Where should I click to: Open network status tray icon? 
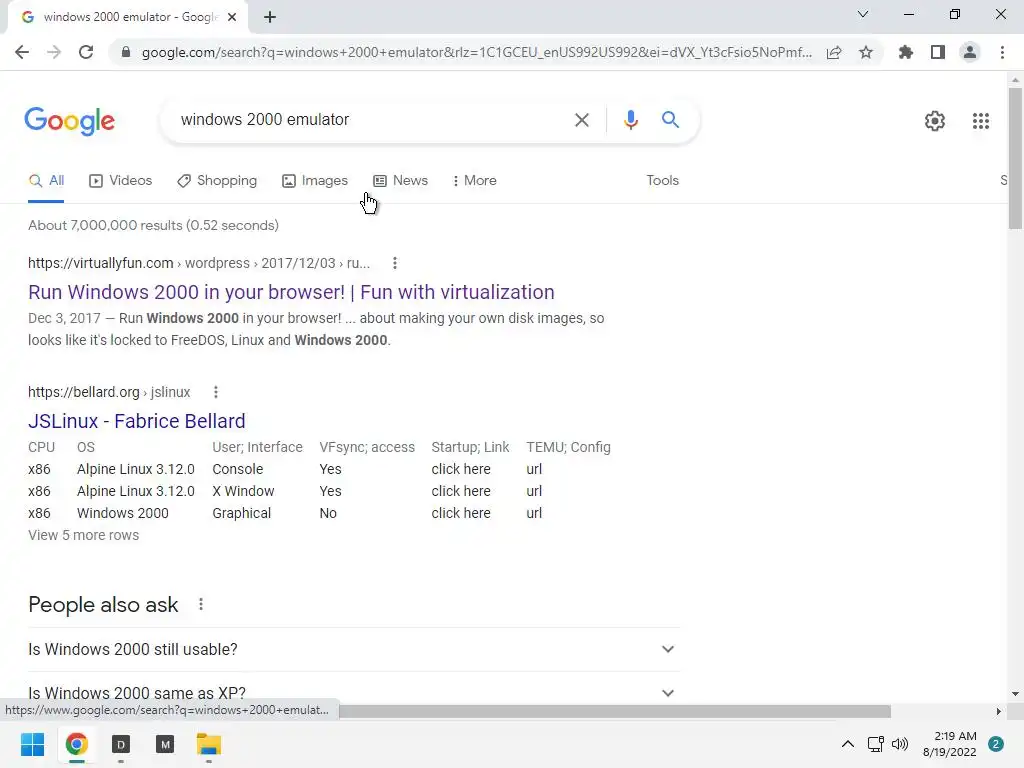pyautogui.click(x=875, y=744)
